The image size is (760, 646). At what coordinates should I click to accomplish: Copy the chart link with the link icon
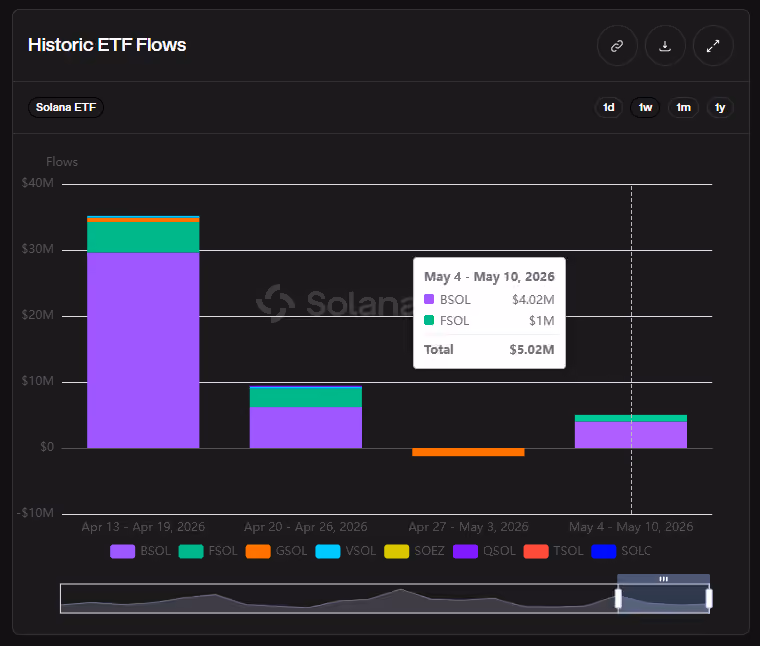point(617,46)
